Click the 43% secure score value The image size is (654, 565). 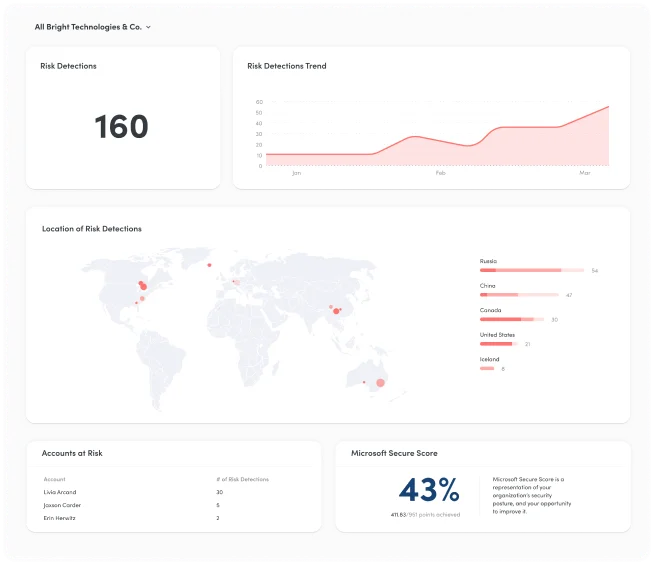429,490
